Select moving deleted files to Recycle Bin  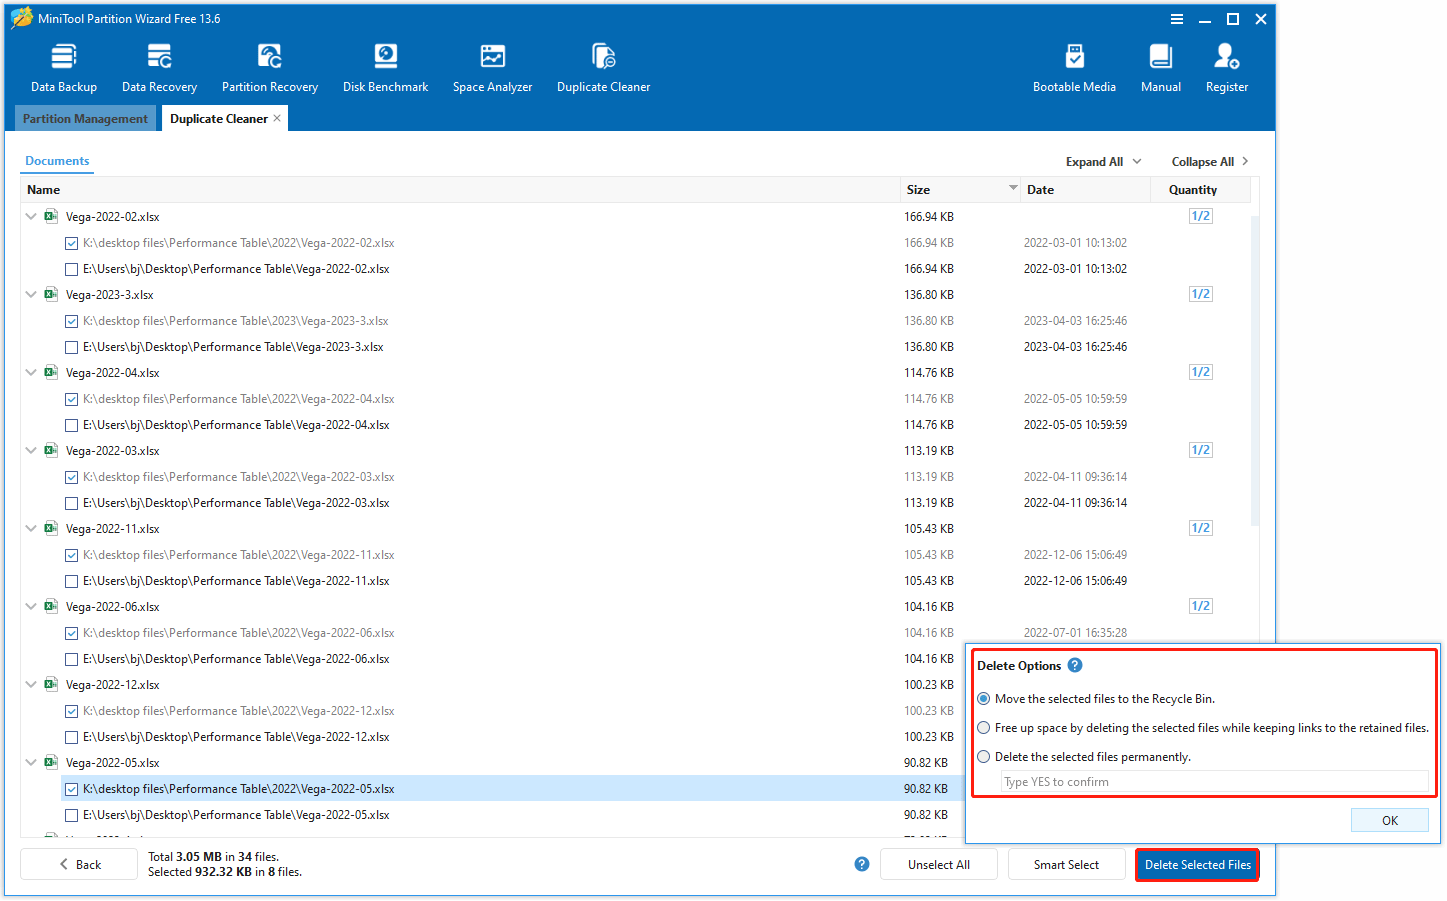983,698
